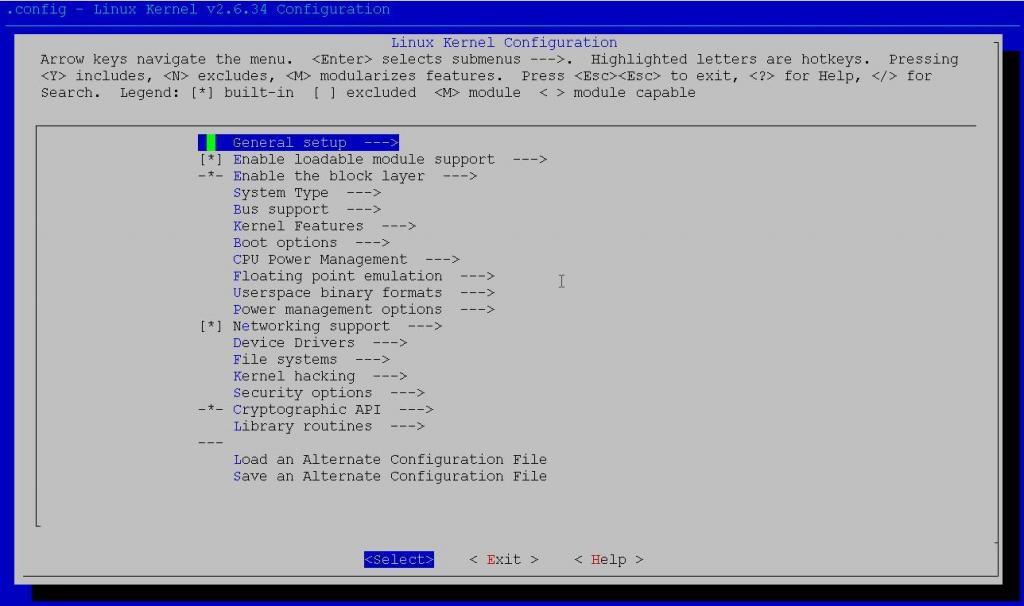Open Power management options submenu

point(364,310)
